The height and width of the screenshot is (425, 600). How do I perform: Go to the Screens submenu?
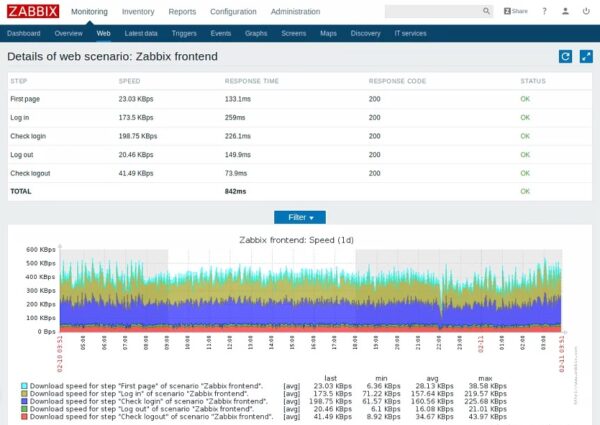(293, 33)
